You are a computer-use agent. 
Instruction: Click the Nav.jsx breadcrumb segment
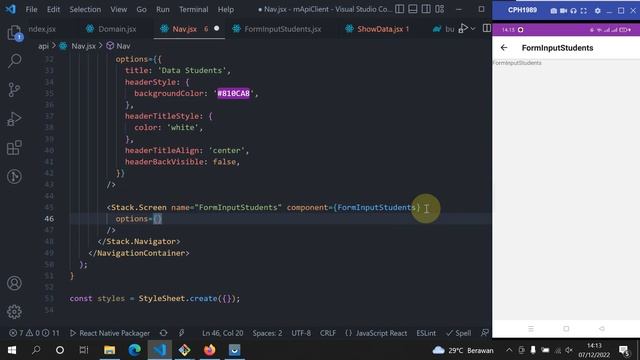[x=83, y=46]
